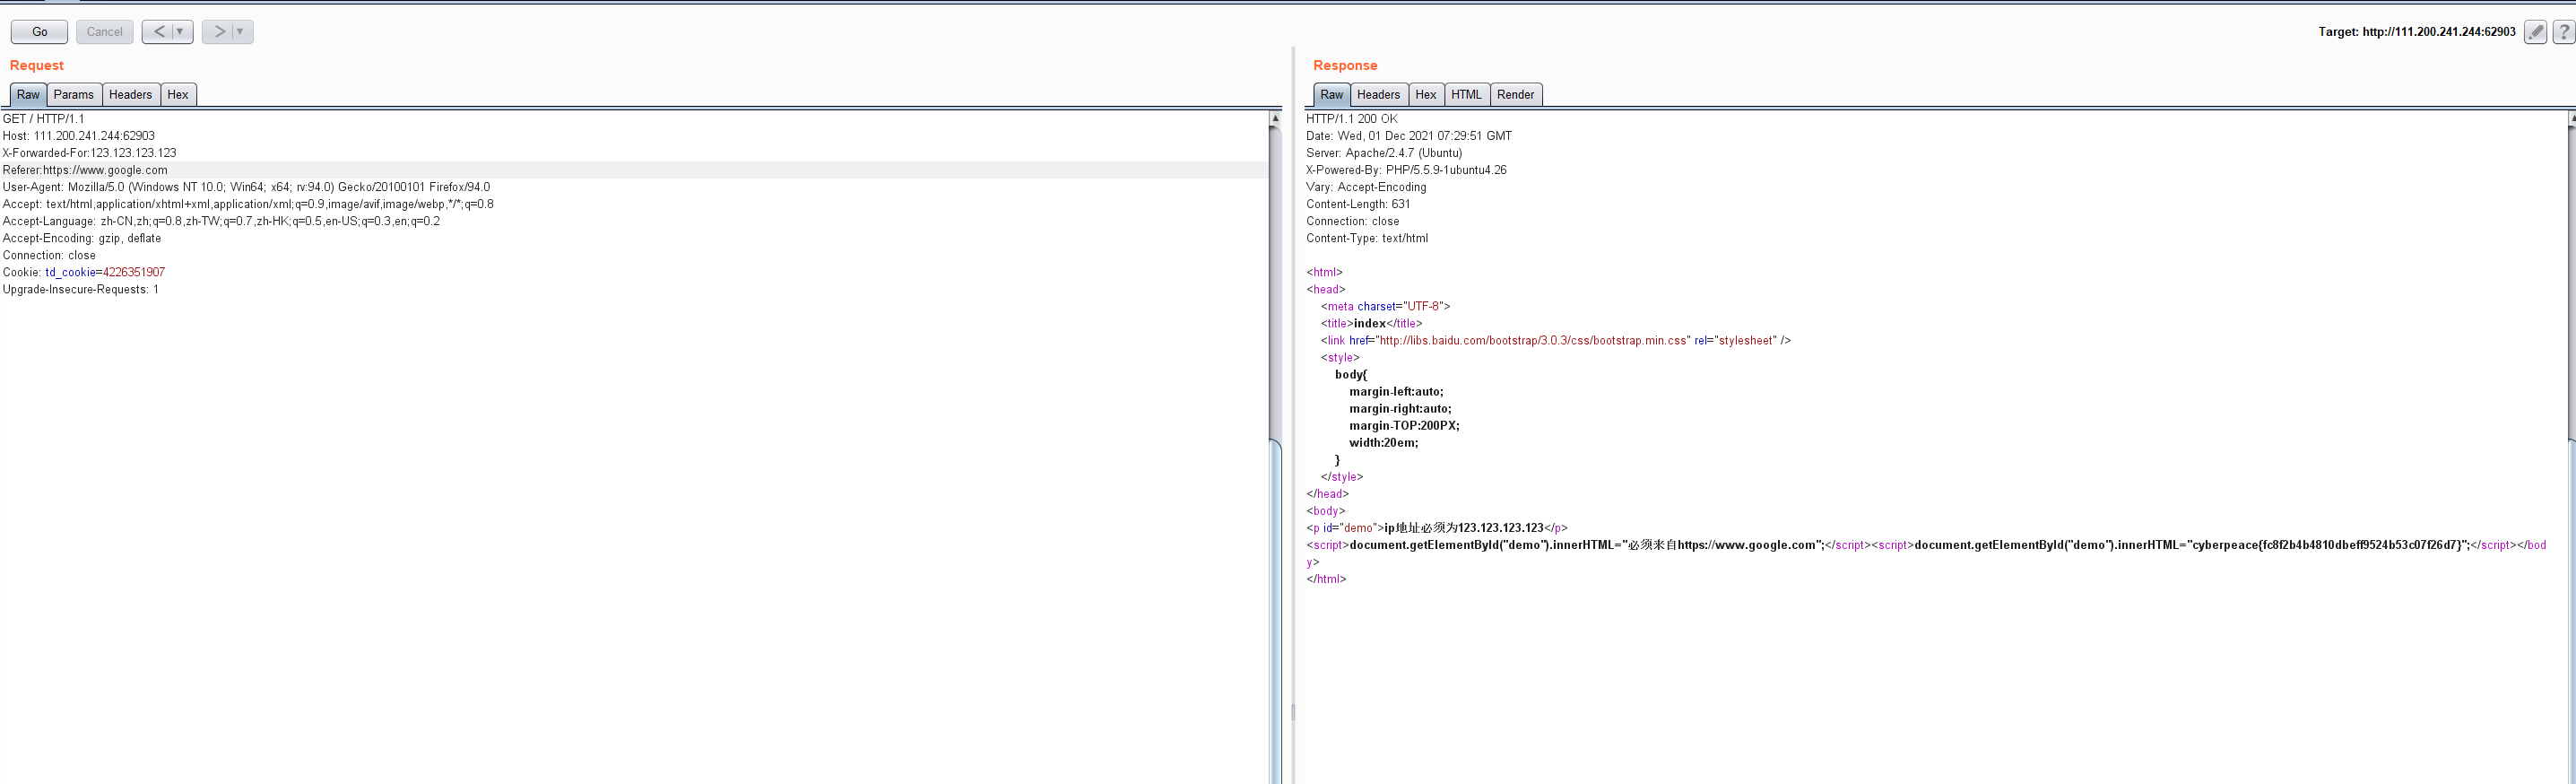2576x784 pixels.
Task: Click the bootstrap.min.css link href text
Action: tap(1533, 340)
